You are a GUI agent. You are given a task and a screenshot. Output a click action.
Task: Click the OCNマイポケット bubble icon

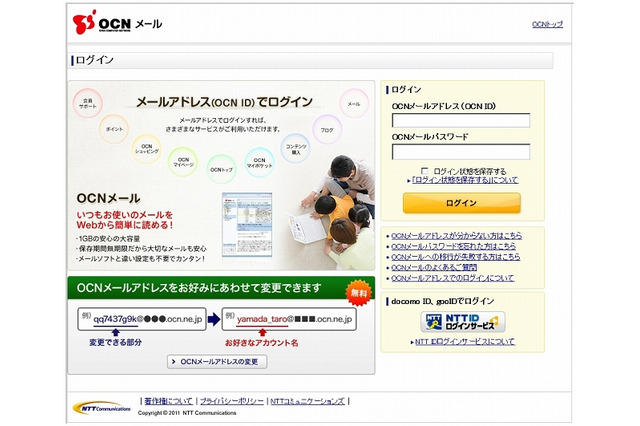click(260, 162)
